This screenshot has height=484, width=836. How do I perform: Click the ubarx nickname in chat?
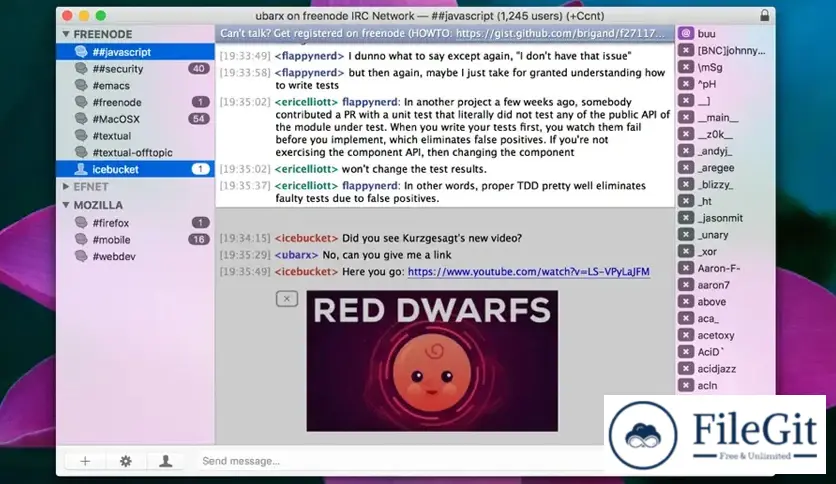pyautogui.click(x=296, y=255)
